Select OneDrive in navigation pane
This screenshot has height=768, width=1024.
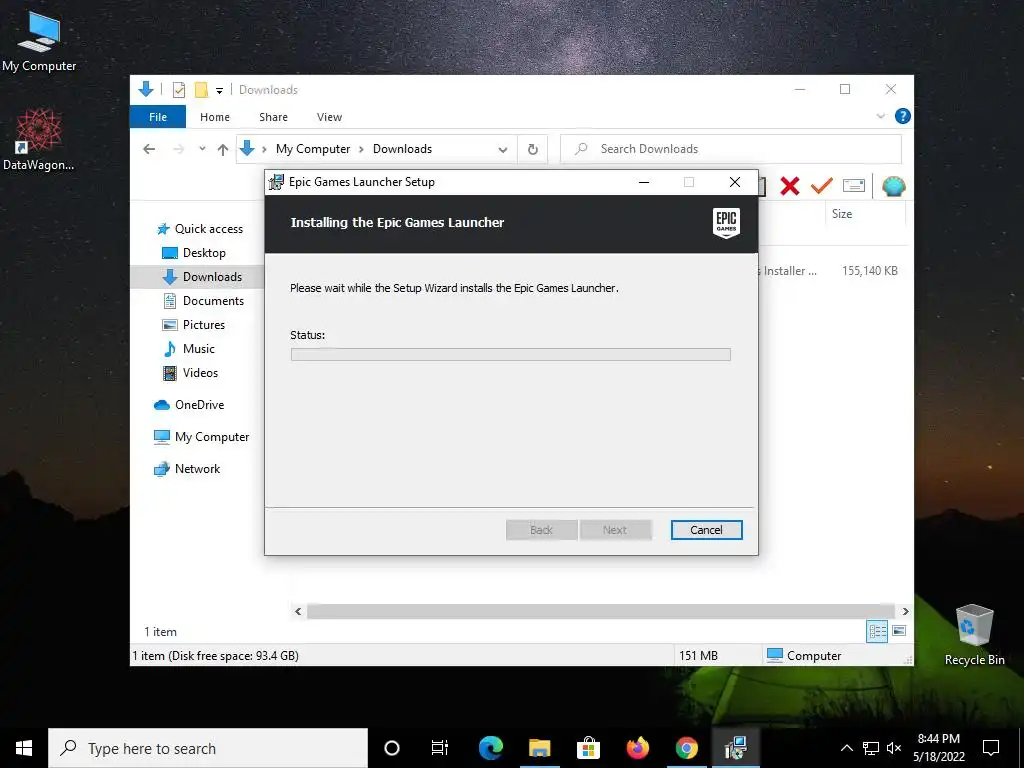click(189, 405)
